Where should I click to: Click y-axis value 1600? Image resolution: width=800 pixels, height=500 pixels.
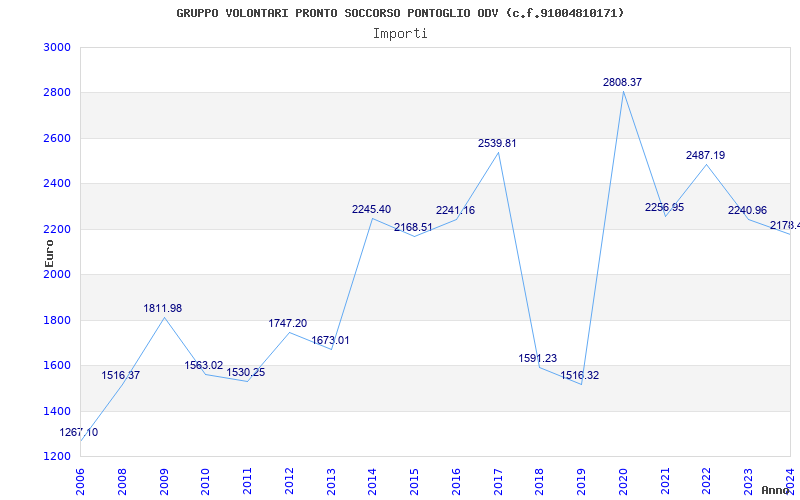(57, 366)
